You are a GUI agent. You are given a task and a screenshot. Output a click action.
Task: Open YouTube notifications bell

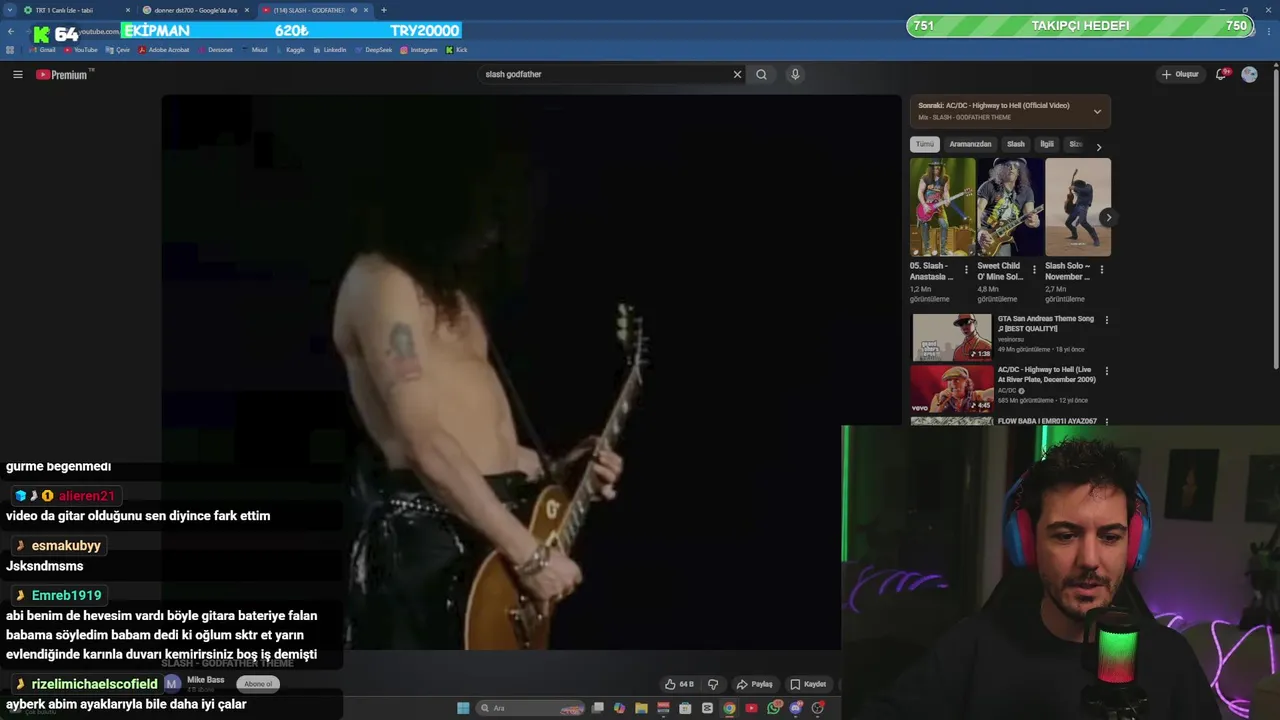(x=1222, y=74)
